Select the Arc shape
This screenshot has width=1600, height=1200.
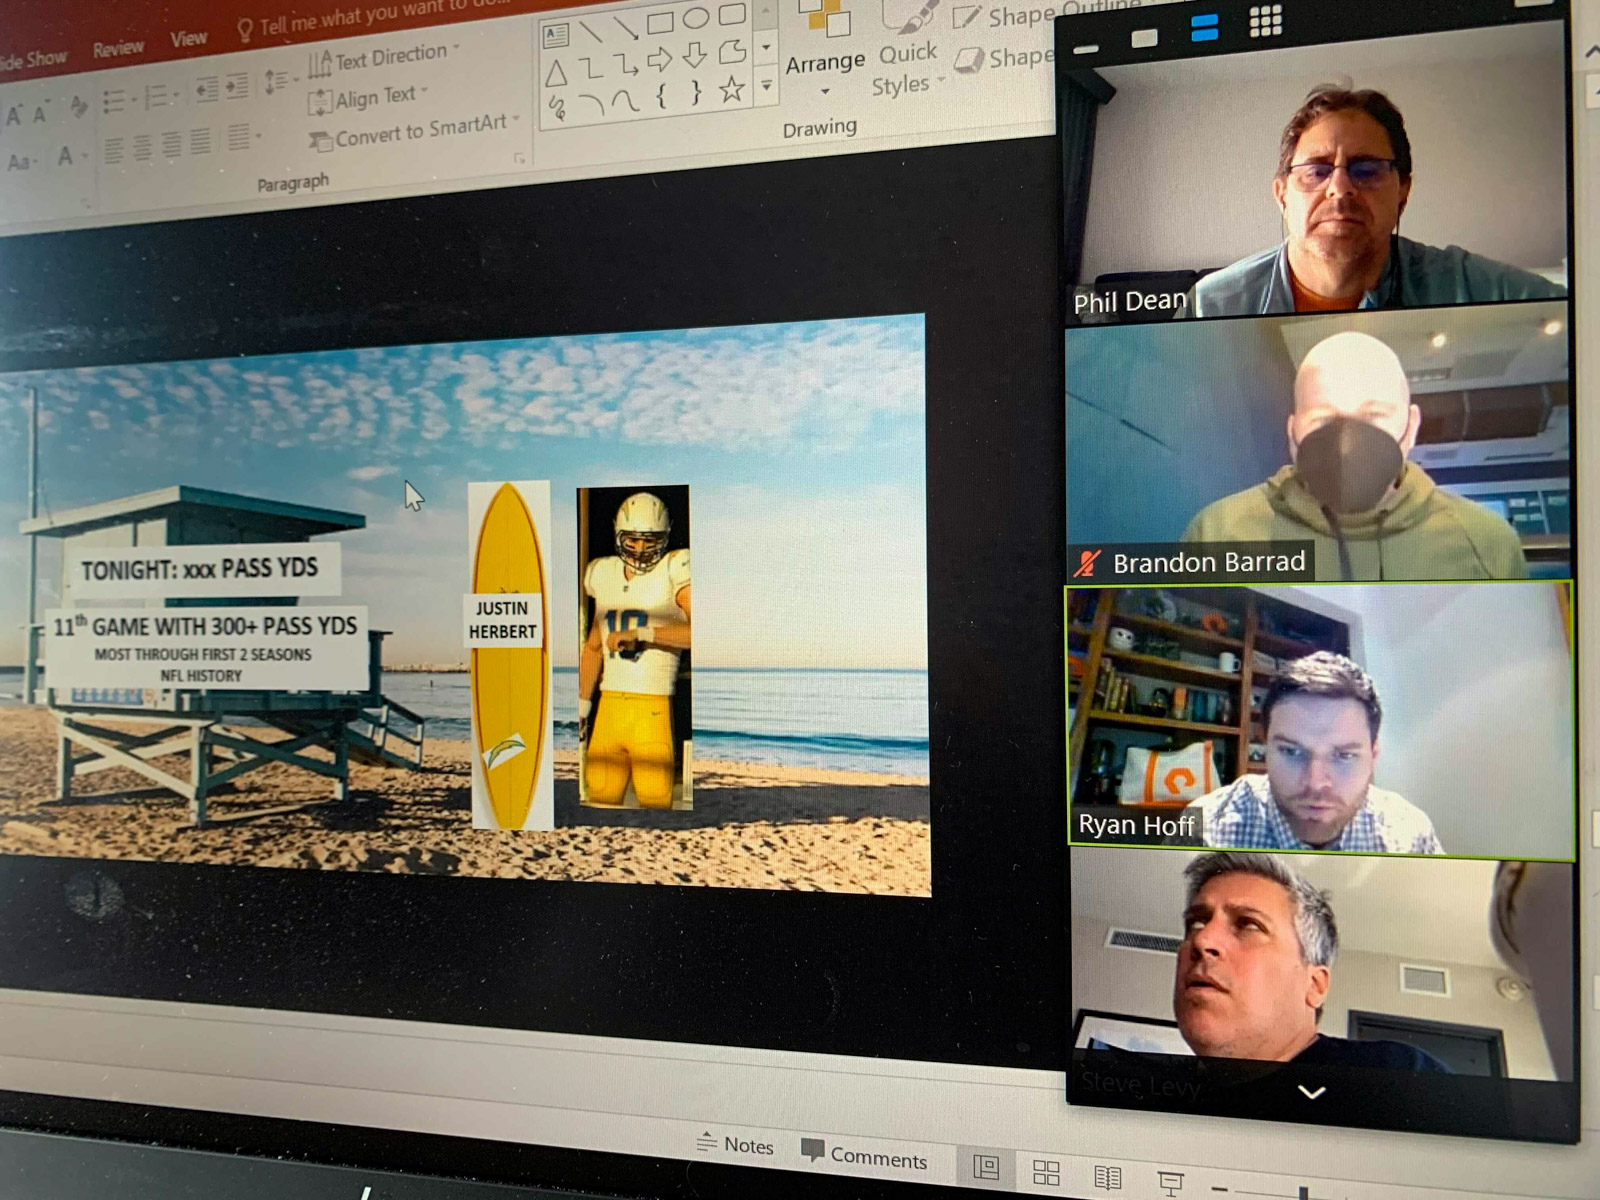[591, 105]
